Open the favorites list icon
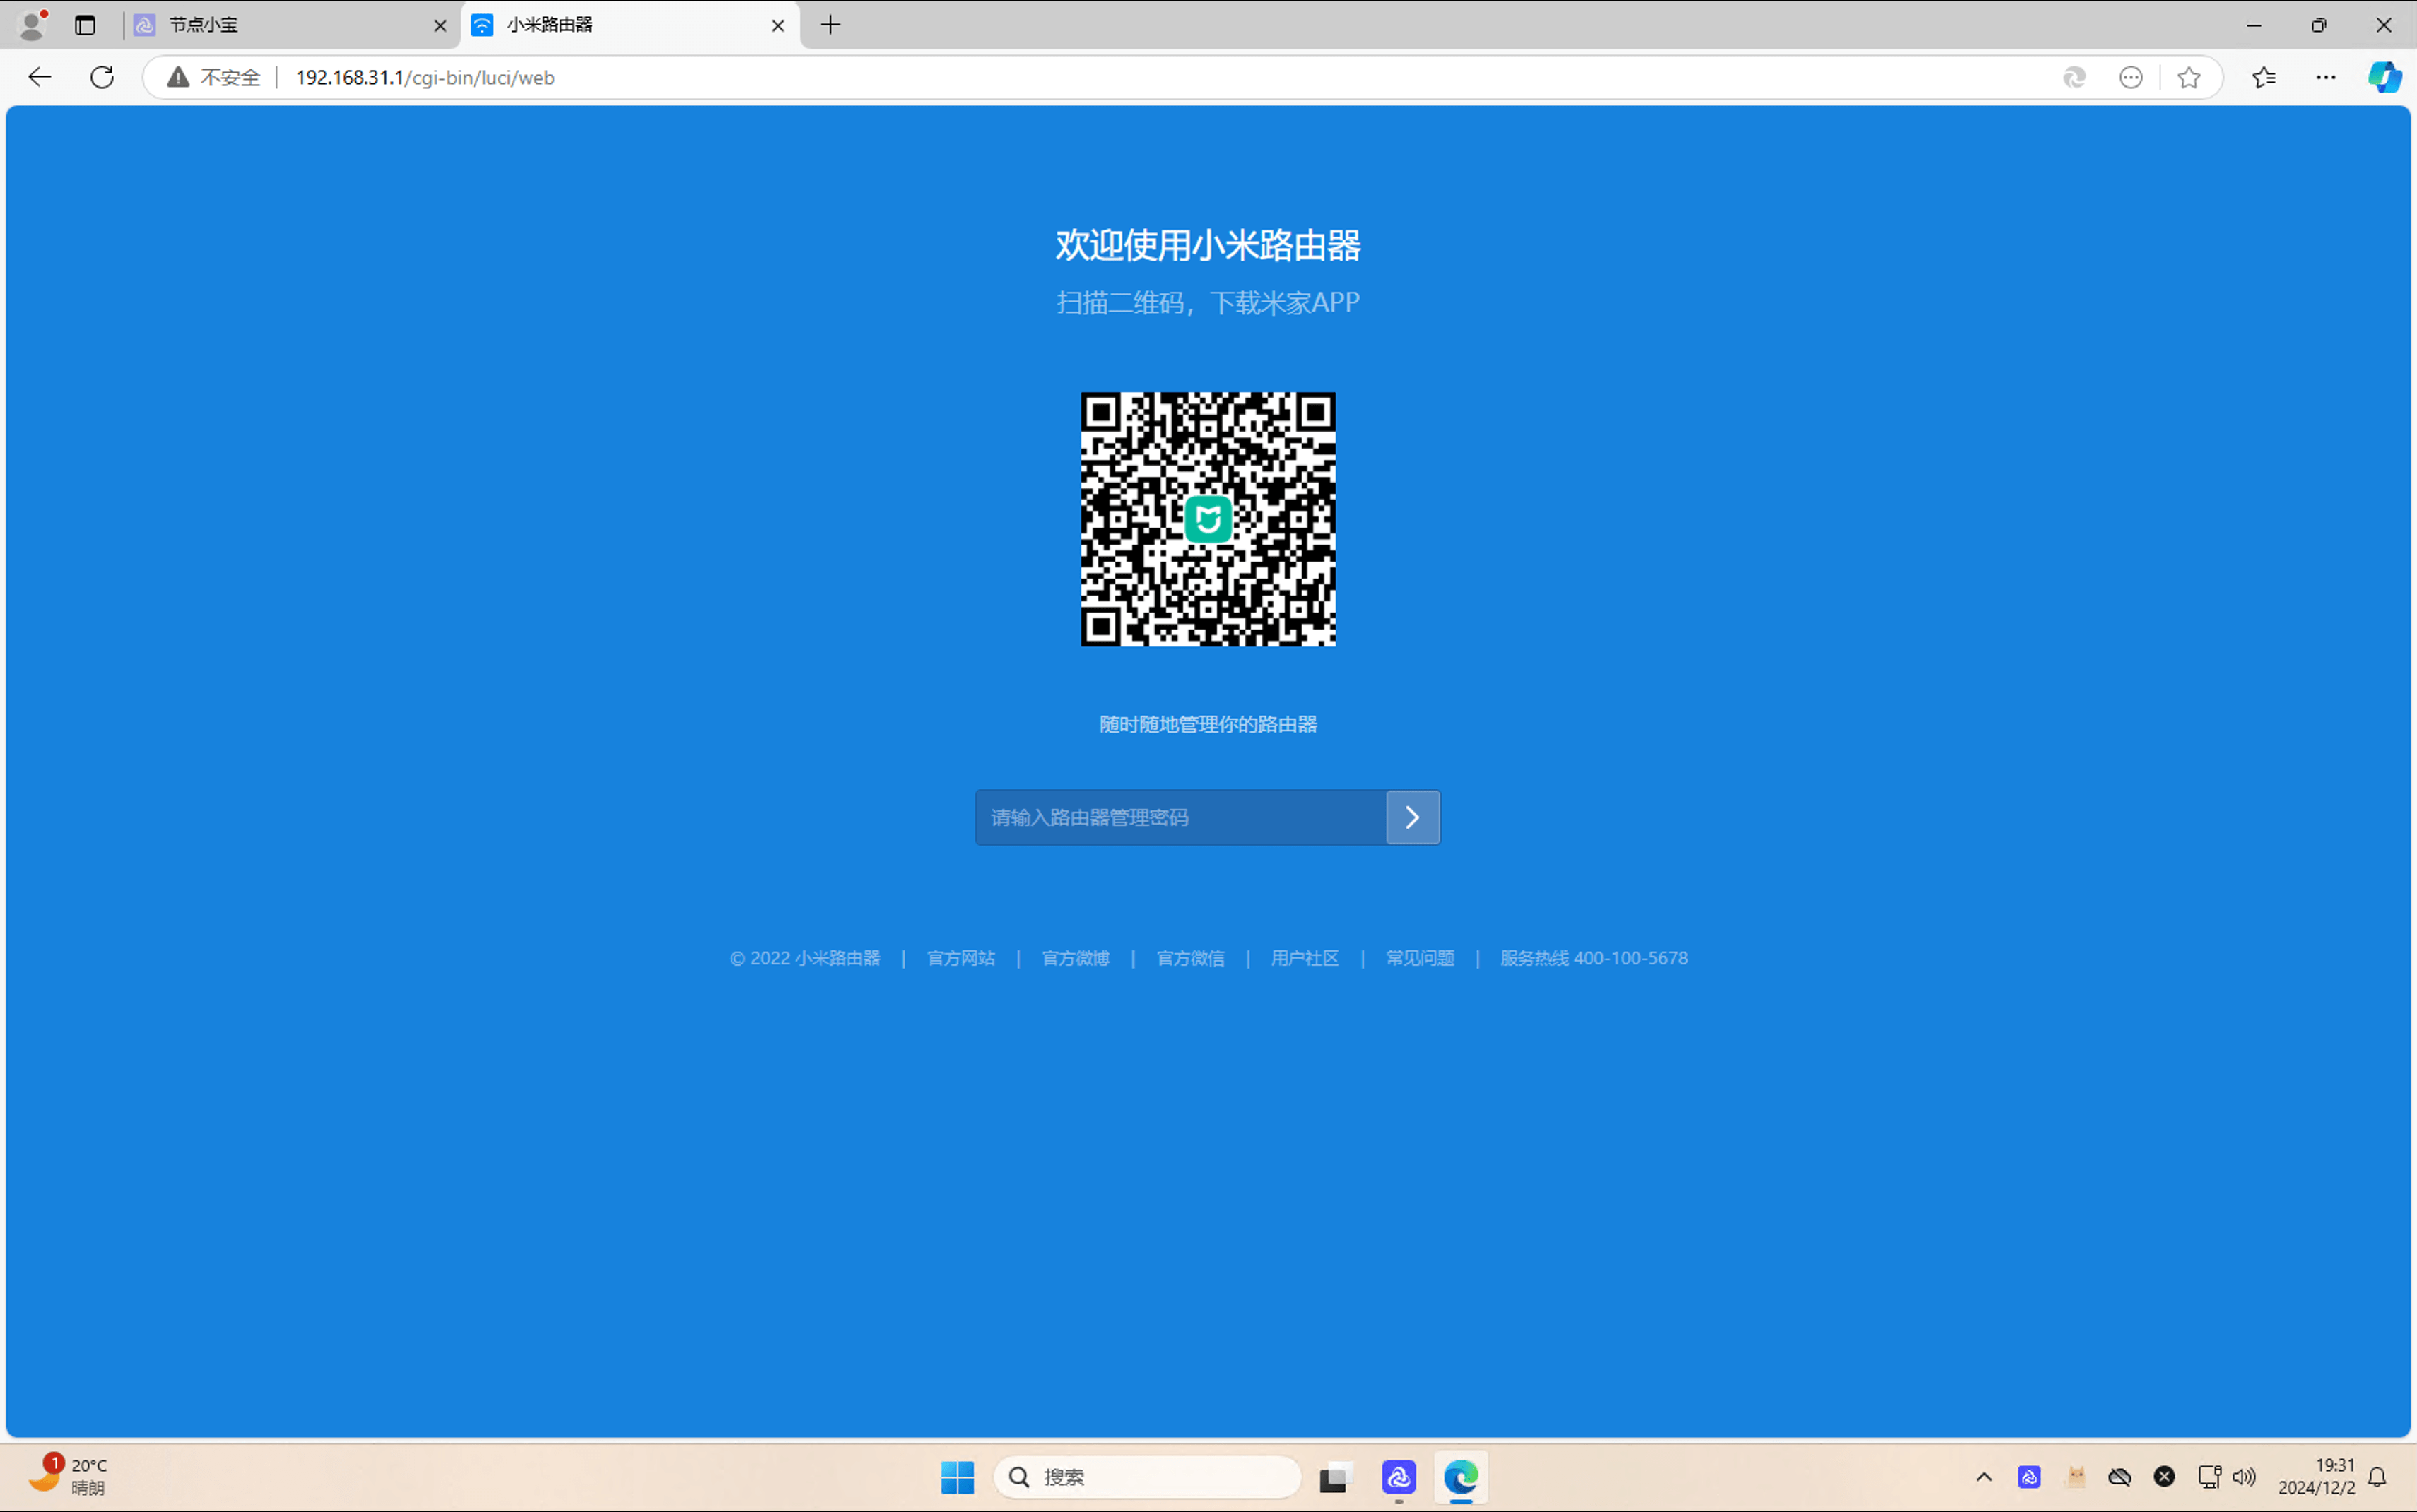 [x=2264, y=77]
